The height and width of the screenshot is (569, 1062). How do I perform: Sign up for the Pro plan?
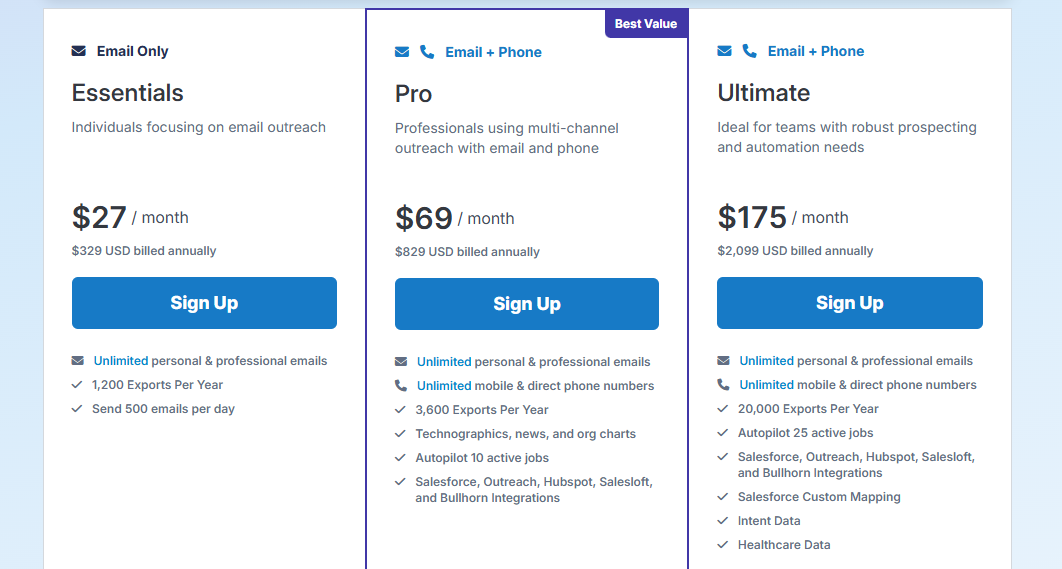[527, 304]
